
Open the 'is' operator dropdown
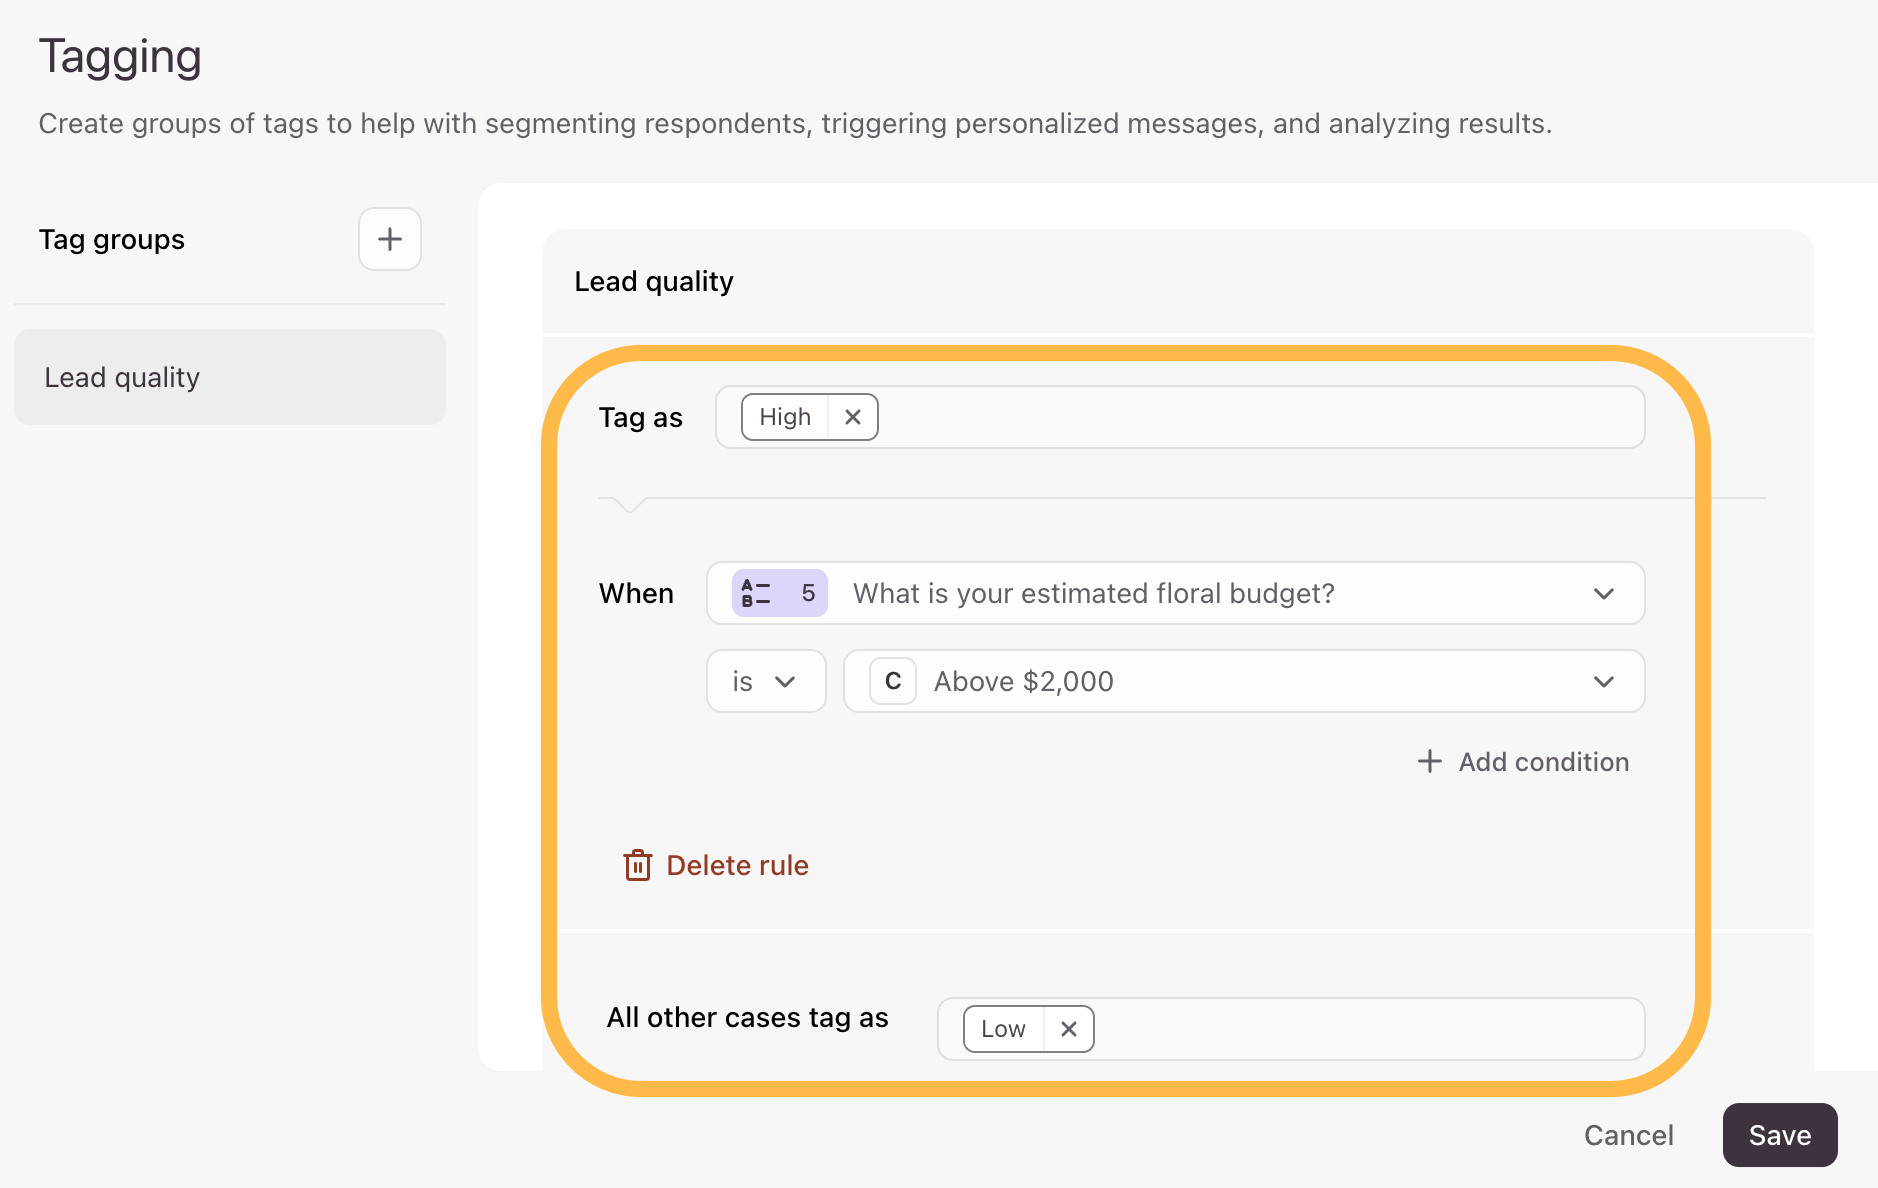click(765, 681)
